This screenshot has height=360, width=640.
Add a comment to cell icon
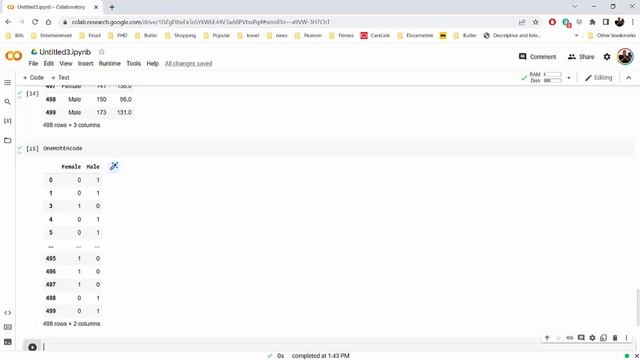pyautogui.click(x=581, y=338)
